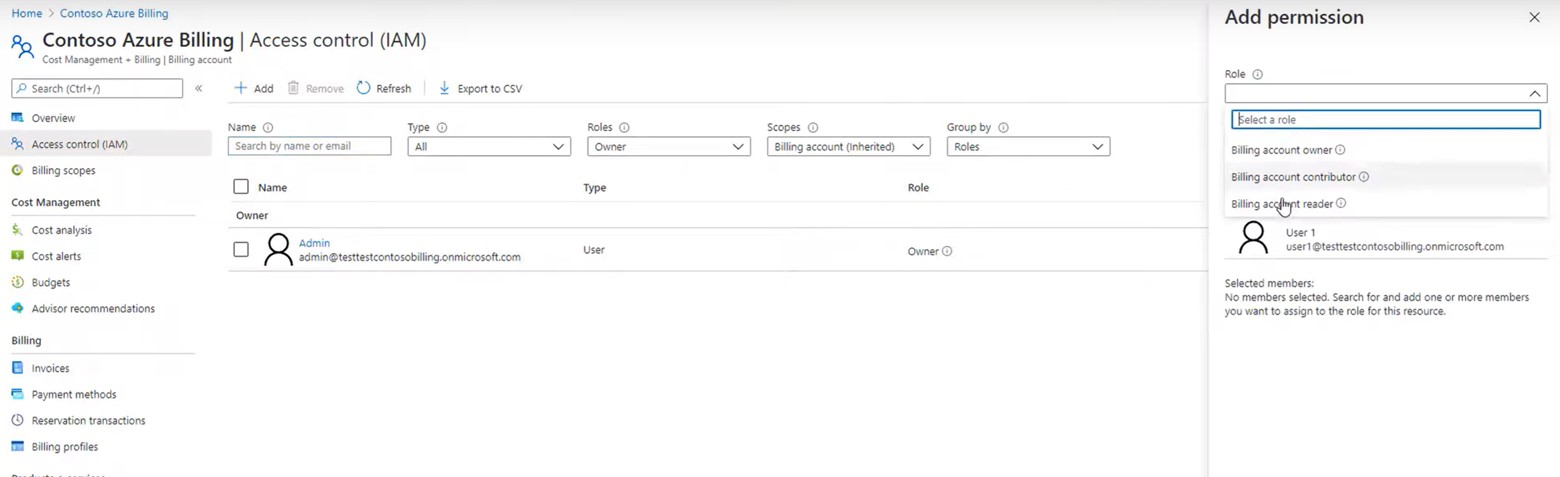Click the Add plus toolbar button
1560x477 pixels.
tap(253, 88)
